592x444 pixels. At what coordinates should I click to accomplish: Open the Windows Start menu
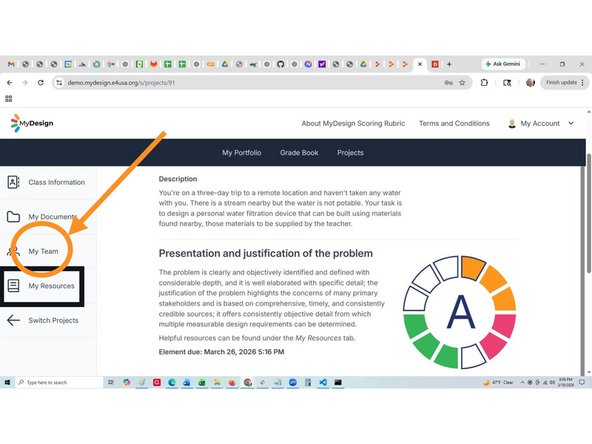click(7, 382)
